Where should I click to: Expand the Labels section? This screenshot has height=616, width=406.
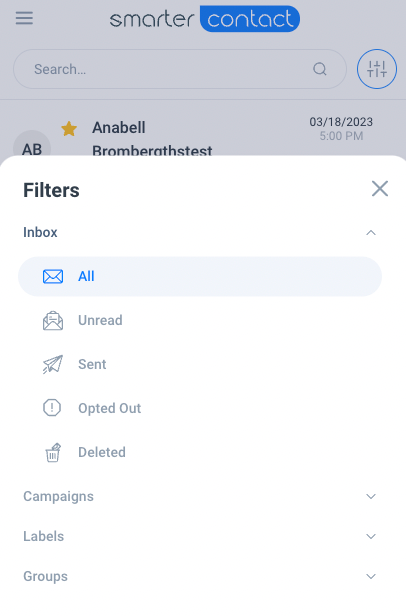click(200, 536)
